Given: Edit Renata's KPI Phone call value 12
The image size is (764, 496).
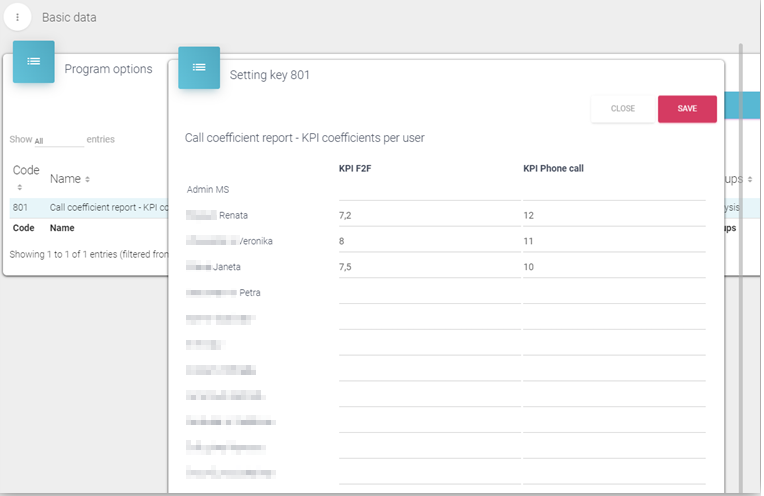Looking at the screenshot, I should (x=613, y=215).
